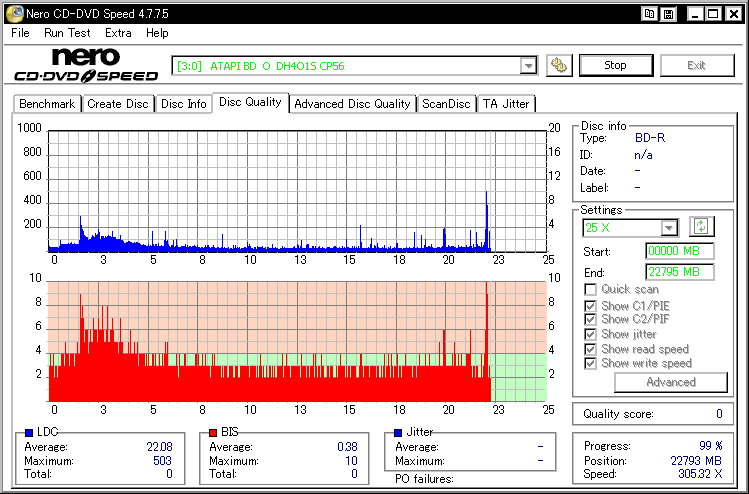
Task: Click the PO failures label
Action: pyautogui.click(x=424, y=479)
